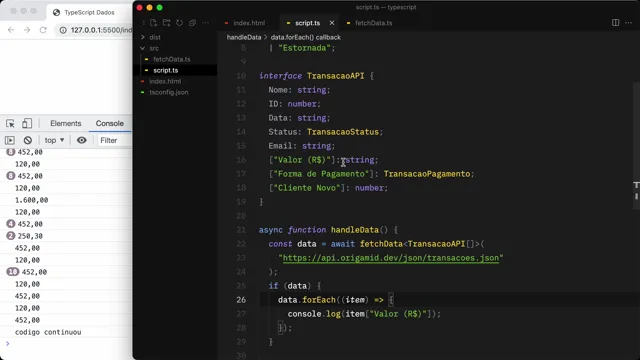Close the script.ts editor tab
Image resolution: width=640 pixels, height=360 pixels.
tap(332, 23)
